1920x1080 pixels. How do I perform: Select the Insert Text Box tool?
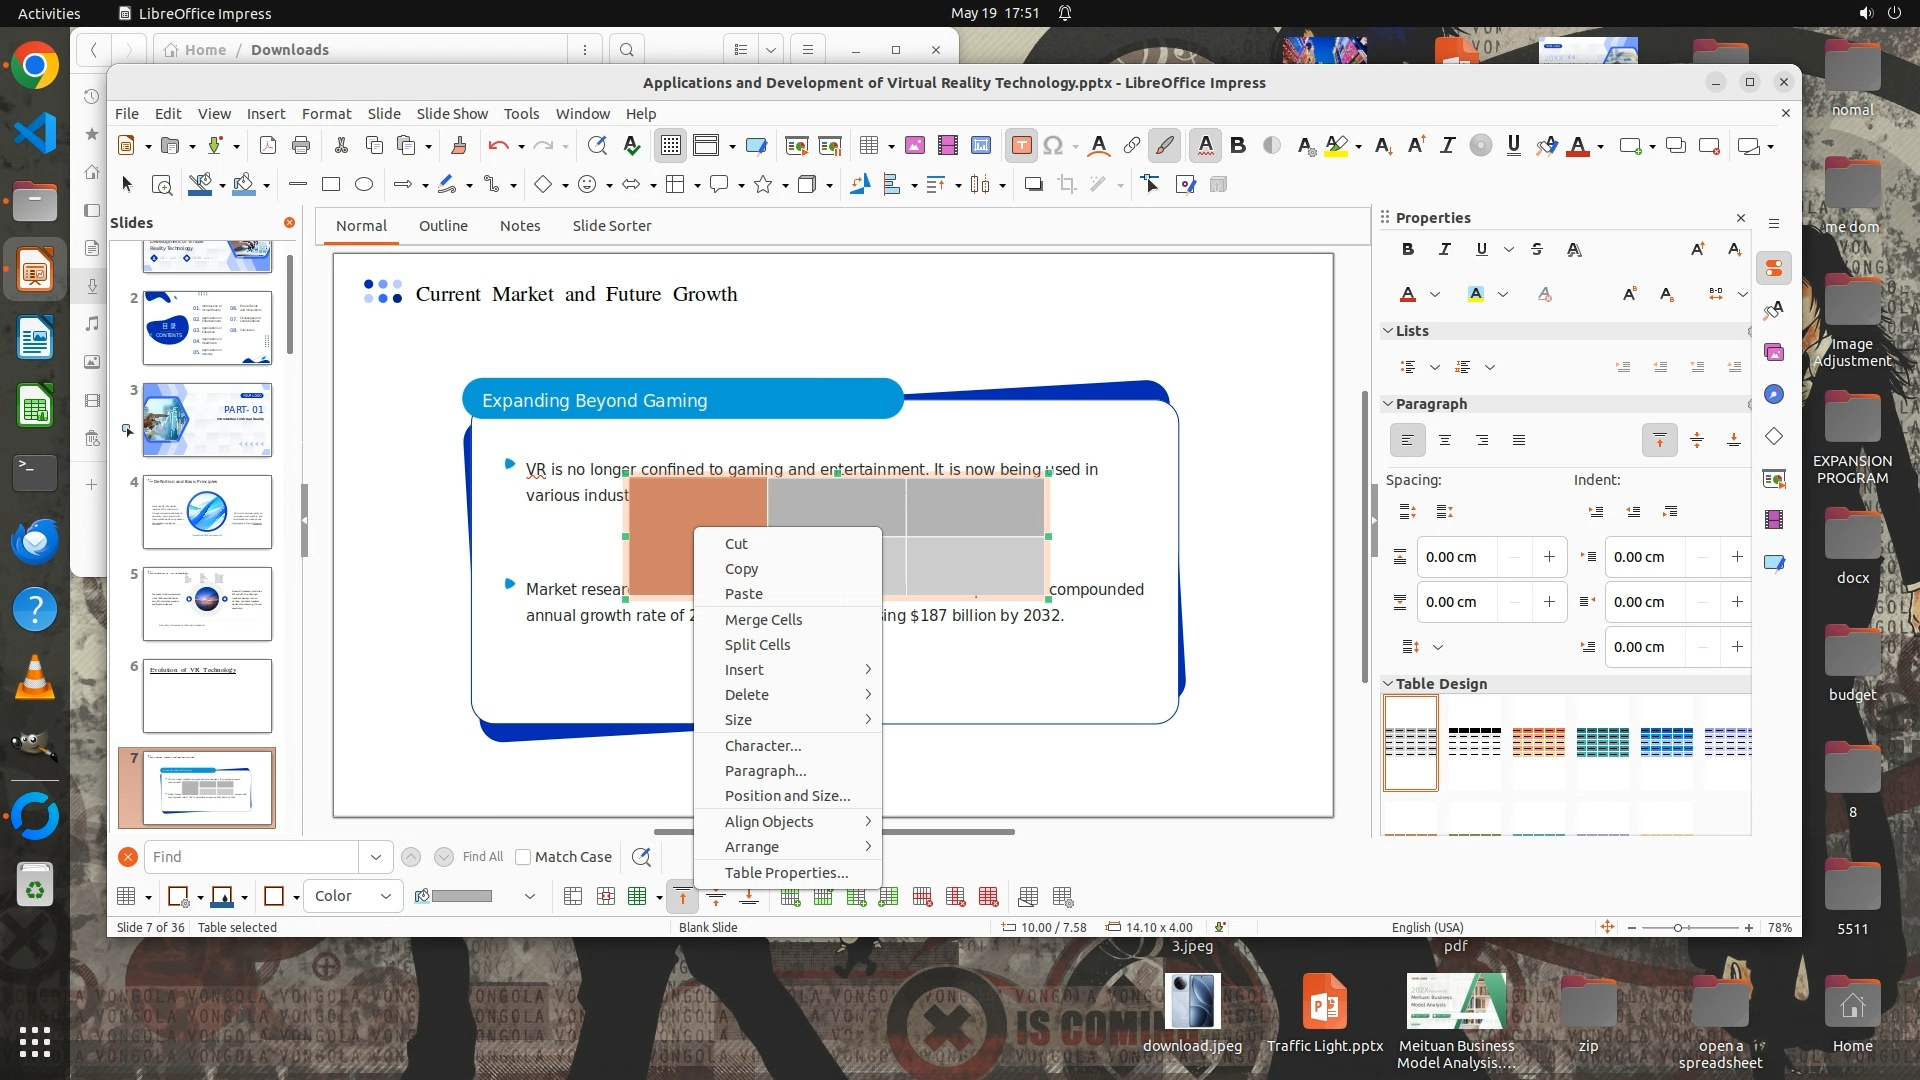(1021, 146)
